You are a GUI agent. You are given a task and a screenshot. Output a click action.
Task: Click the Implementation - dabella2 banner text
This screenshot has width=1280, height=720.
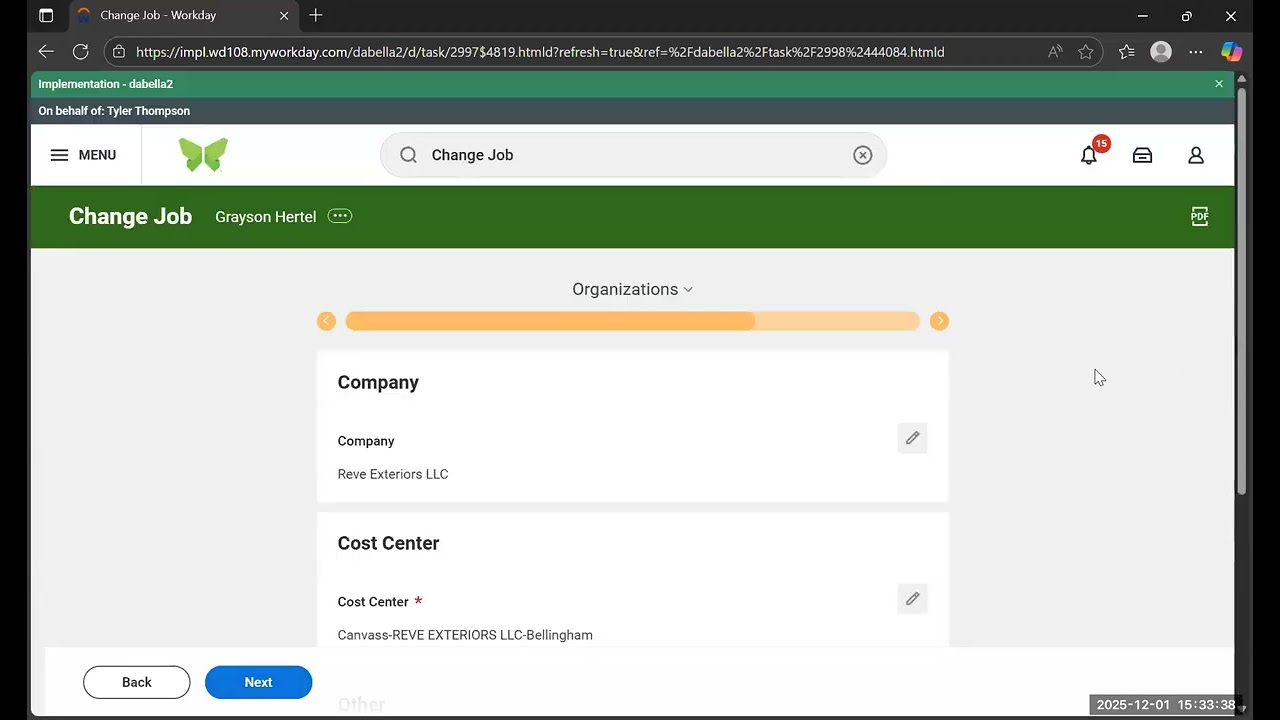[x=105, y=84]
